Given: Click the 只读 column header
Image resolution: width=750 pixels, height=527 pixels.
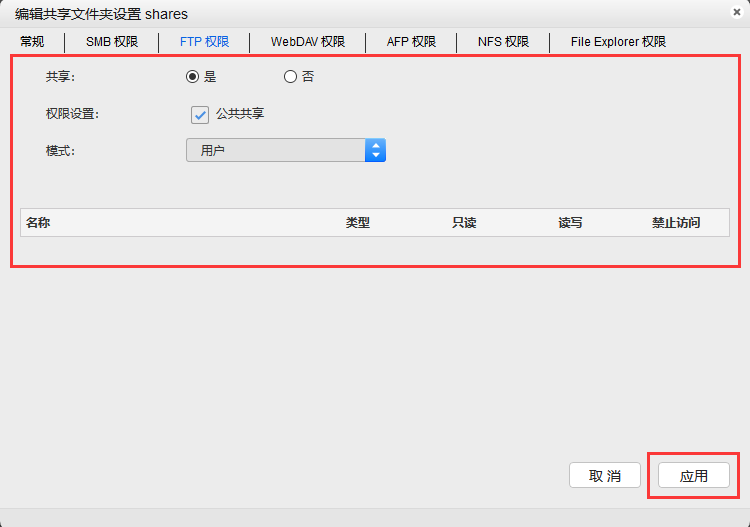Looking at the screenshot, I should tap(464, 223).
